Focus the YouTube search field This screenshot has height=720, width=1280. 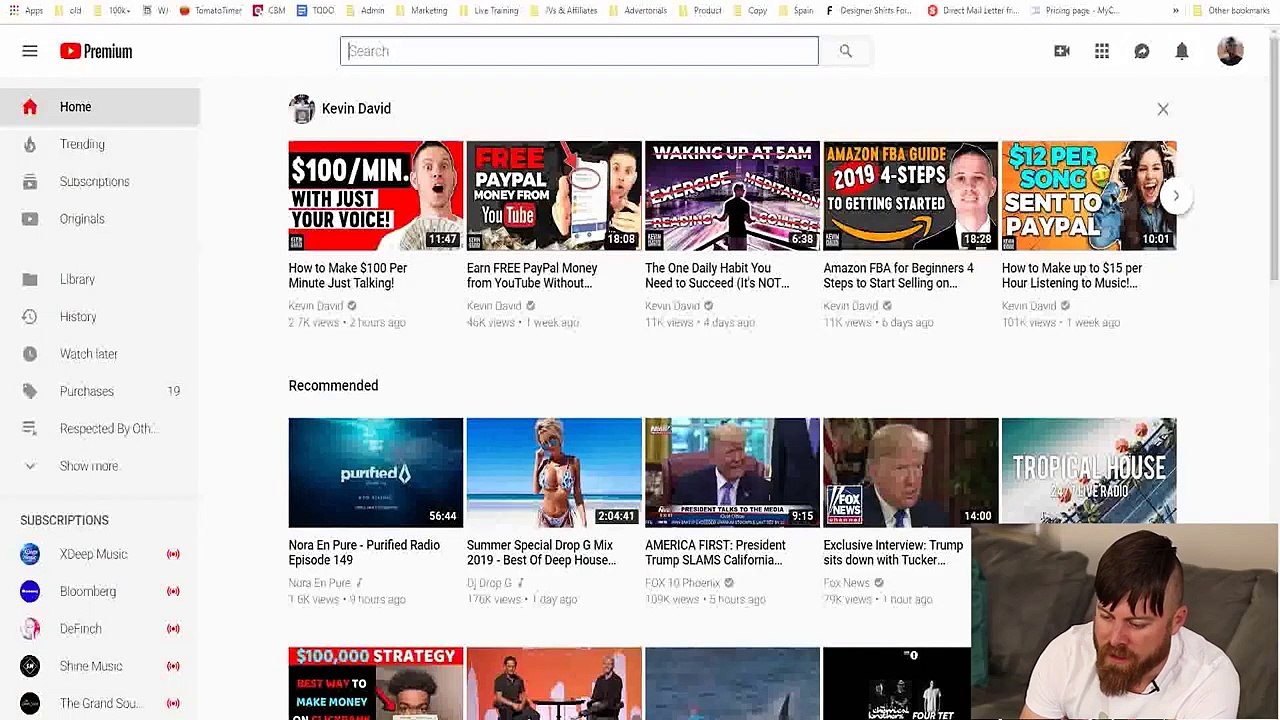[x=579, y=51]
